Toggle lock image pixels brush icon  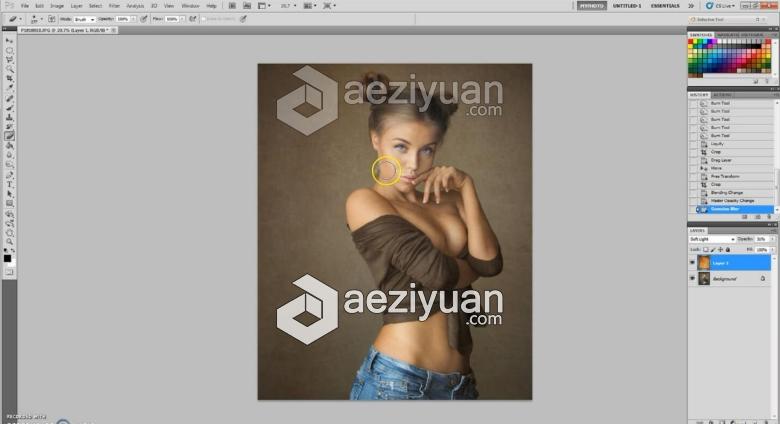713,249
